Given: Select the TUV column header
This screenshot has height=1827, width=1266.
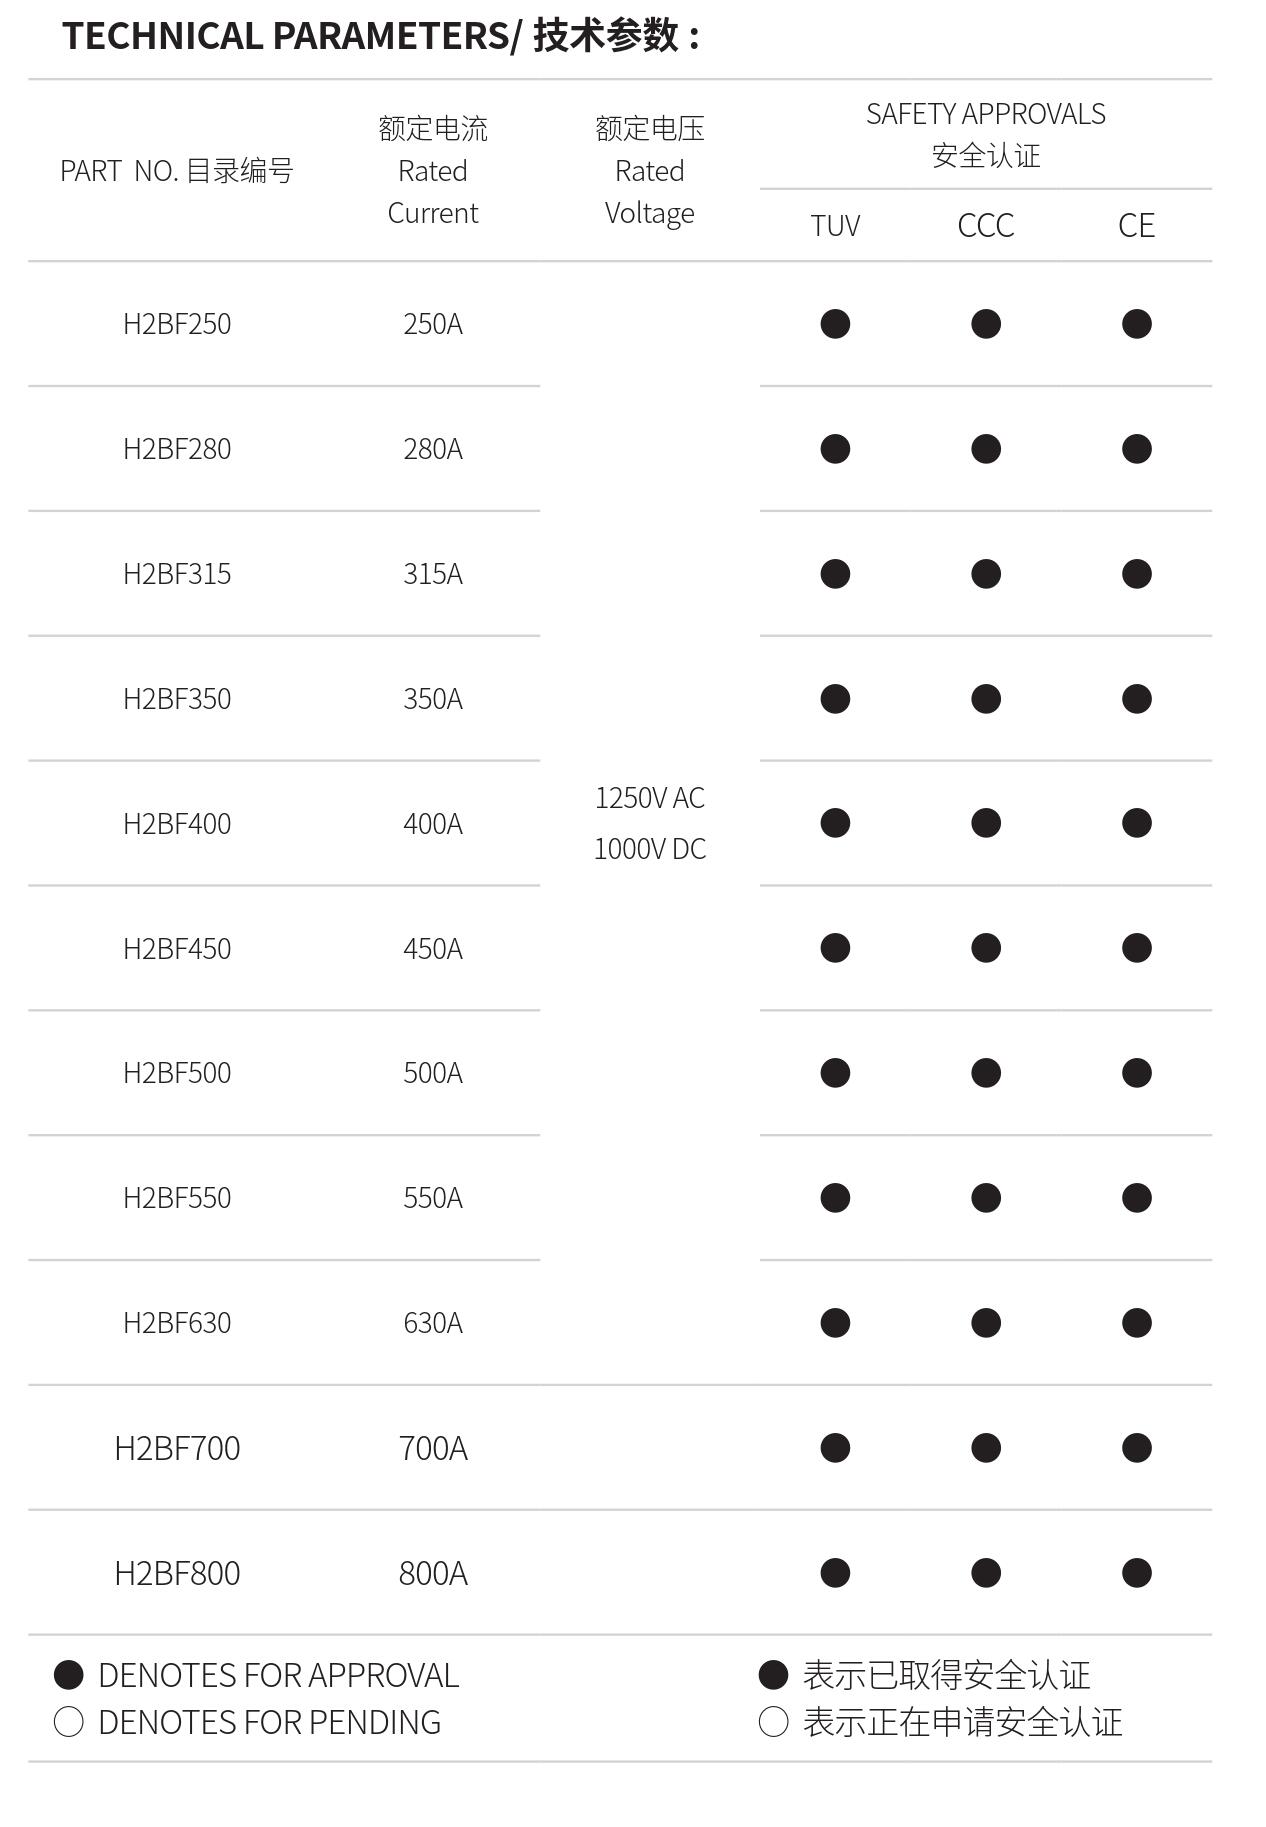Looking at the screenshot, I should [835, 226].
